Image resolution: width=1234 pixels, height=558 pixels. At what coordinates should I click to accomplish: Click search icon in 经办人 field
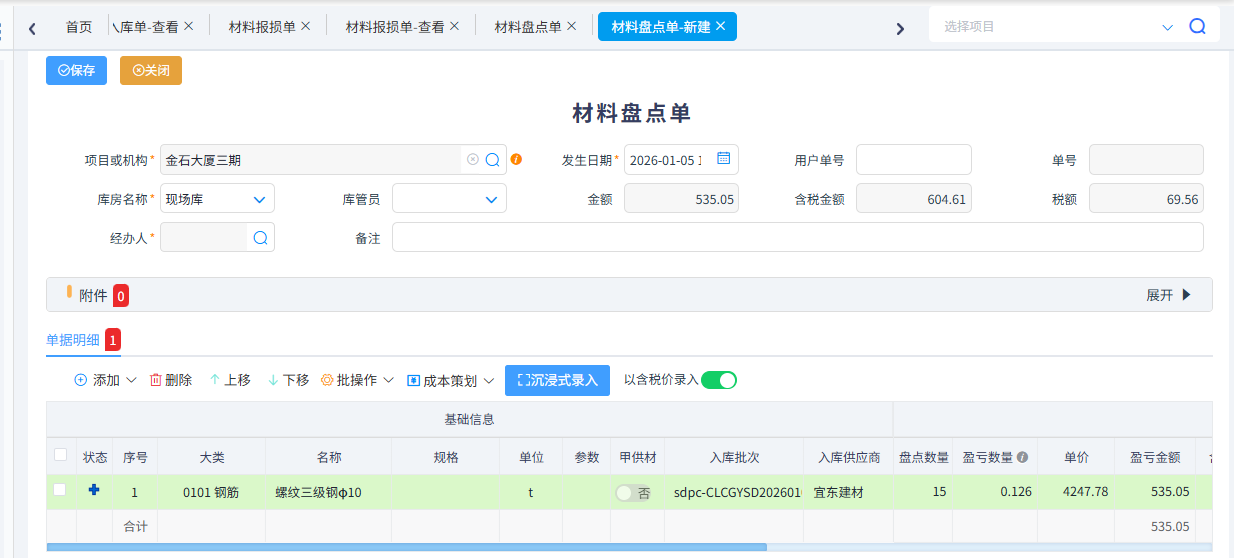point(260,237)
